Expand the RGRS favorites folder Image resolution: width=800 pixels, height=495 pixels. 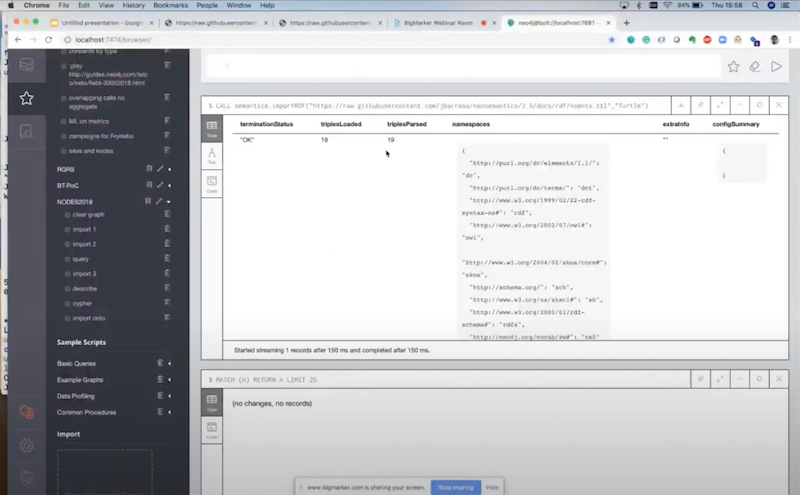point(169,169)
